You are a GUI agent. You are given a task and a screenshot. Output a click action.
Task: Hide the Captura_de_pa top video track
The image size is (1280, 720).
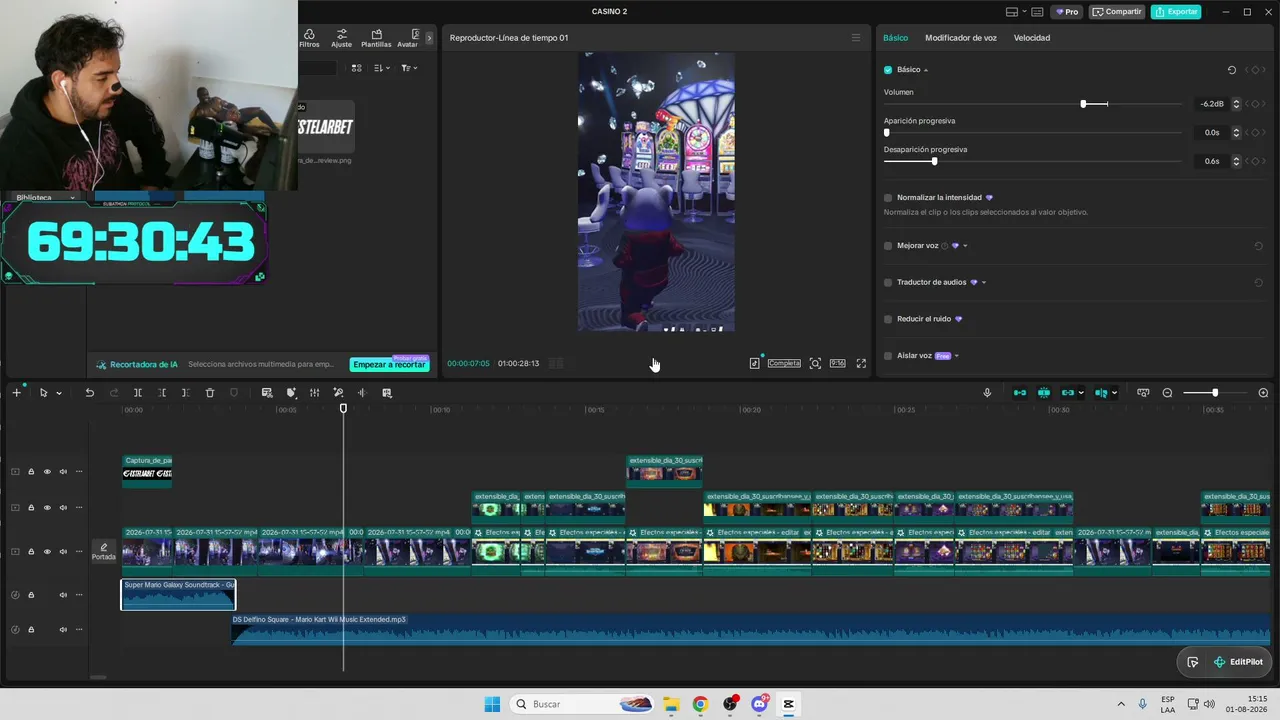point(47,472)
